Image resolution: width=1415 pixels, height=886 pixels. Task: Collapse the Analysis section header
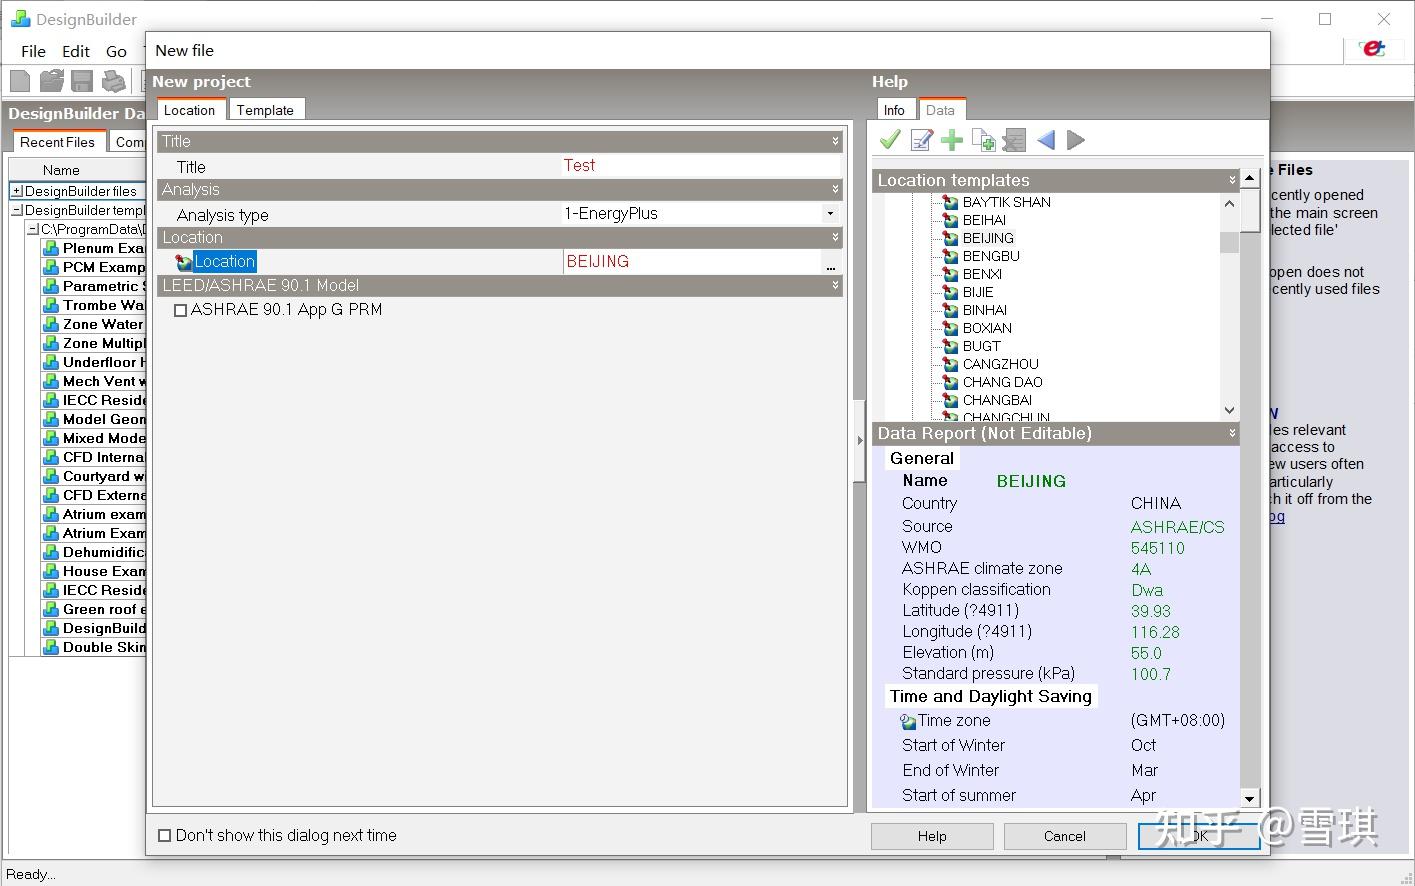(835, 189)
